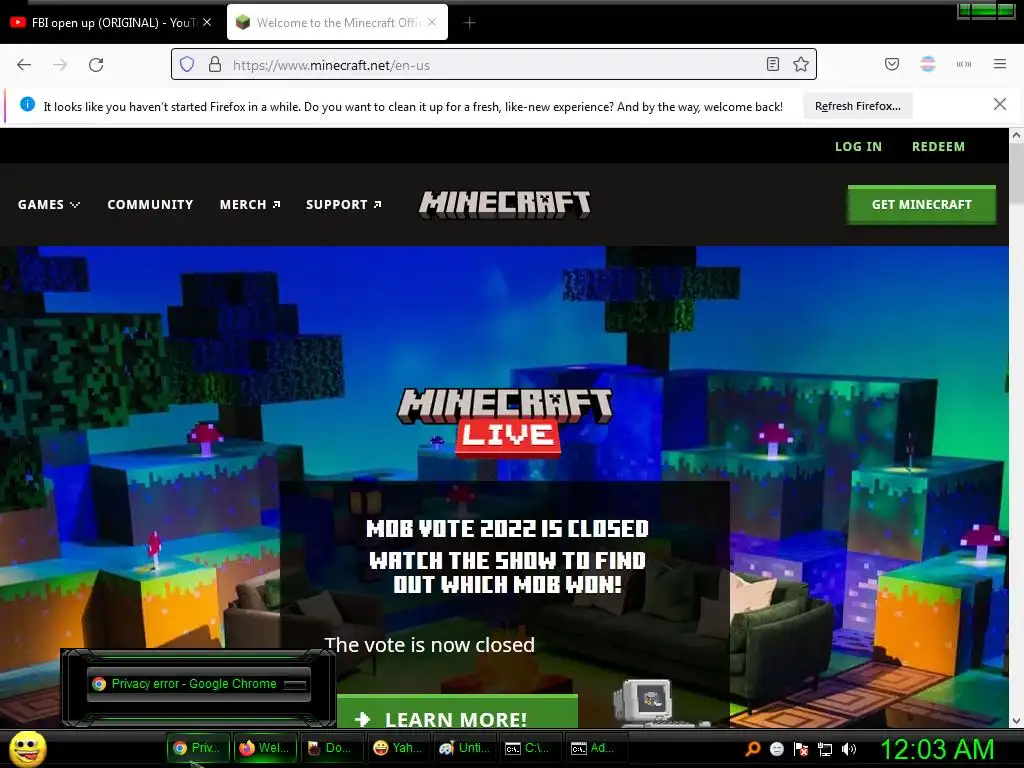
Task: Switch to Privacy error Chrome taskbar item
Action: [198, 748]
